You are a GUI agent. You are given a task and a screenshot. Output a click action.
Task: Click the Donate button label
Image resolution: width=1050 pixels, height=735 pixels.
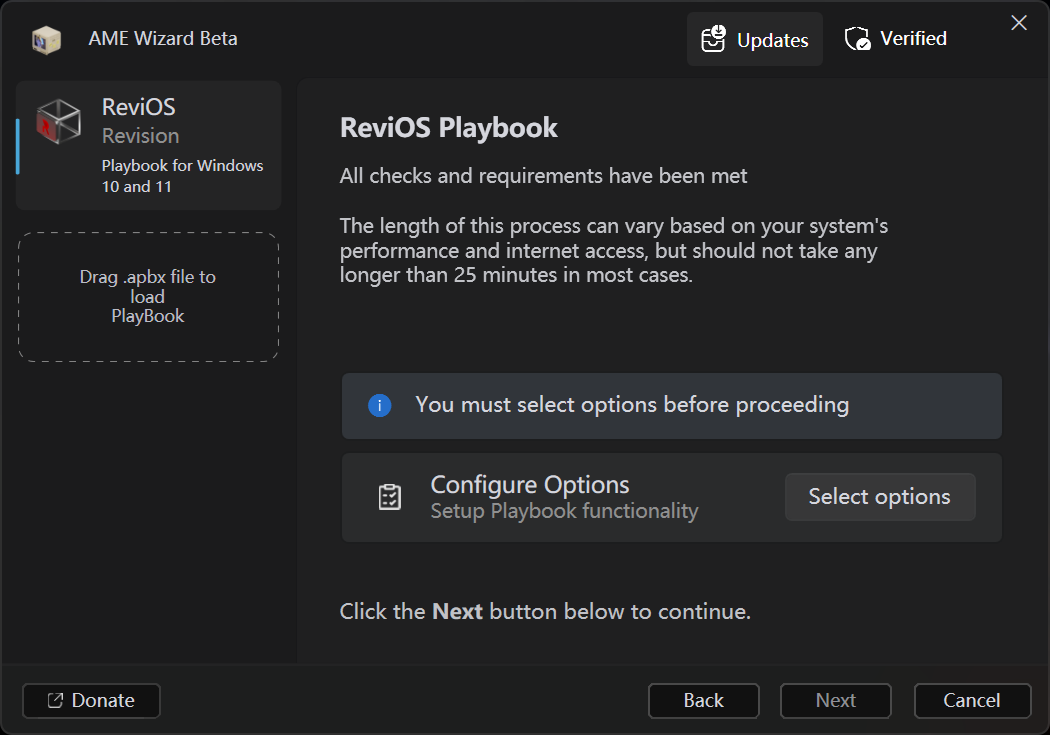coord(103,701)
